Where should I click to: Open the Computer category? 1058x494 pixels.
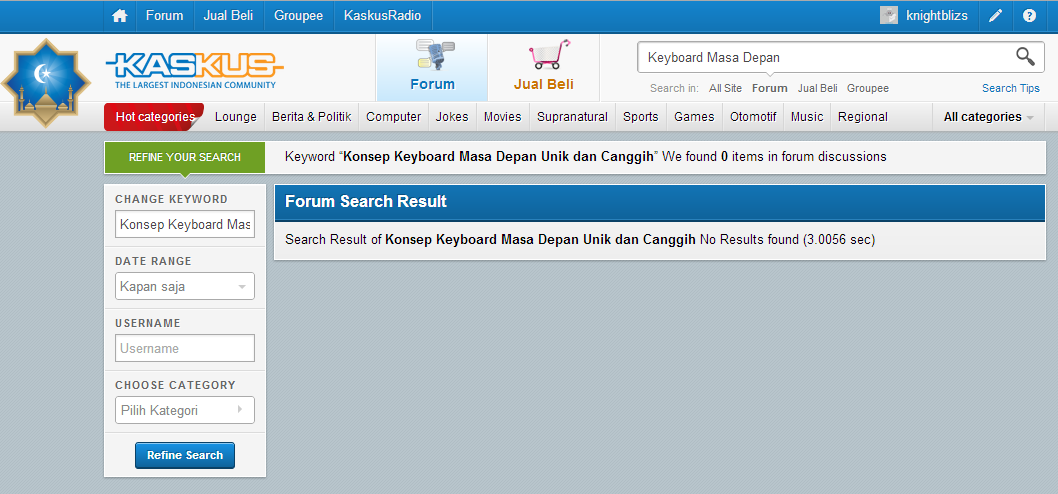click(393, 117)
